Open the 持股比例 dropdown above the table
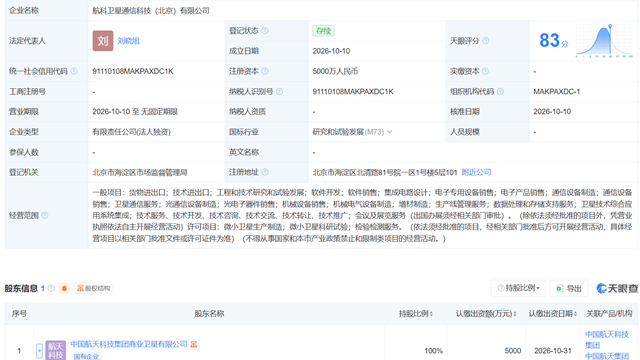 [x=518, y=288]
